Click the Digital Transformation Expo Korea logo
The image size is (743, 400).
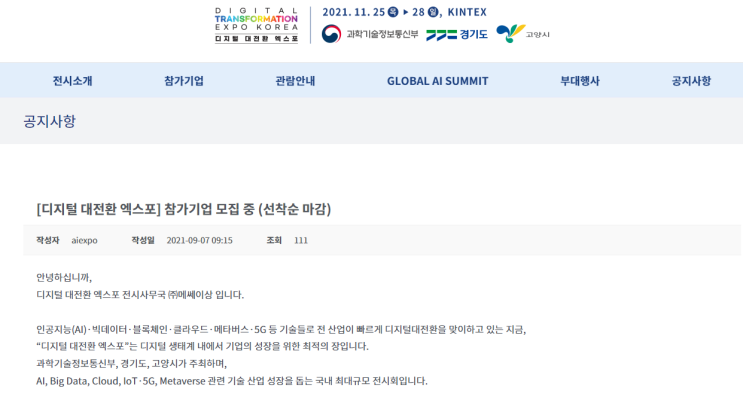coord(256,25)
